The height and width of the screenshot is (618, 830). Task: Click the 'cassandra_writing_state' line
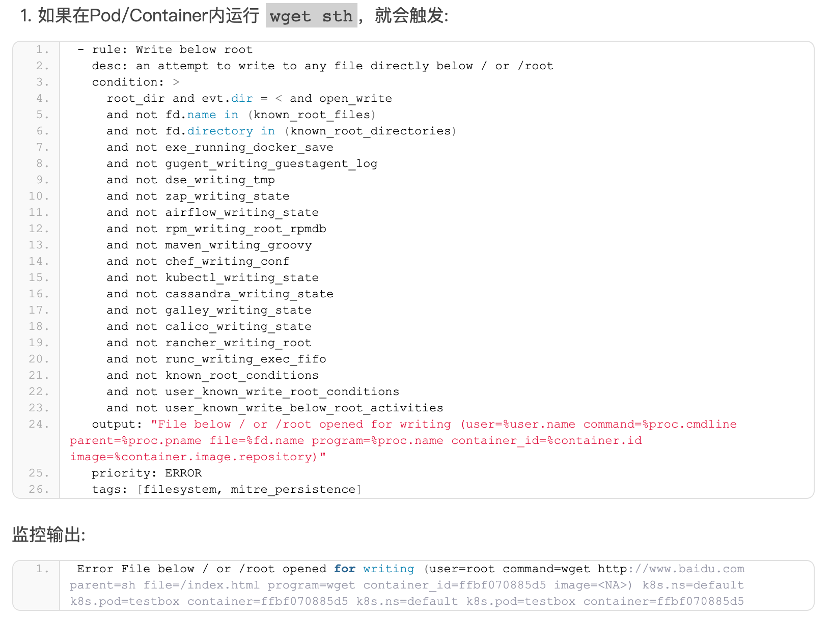tap(249, 294)
